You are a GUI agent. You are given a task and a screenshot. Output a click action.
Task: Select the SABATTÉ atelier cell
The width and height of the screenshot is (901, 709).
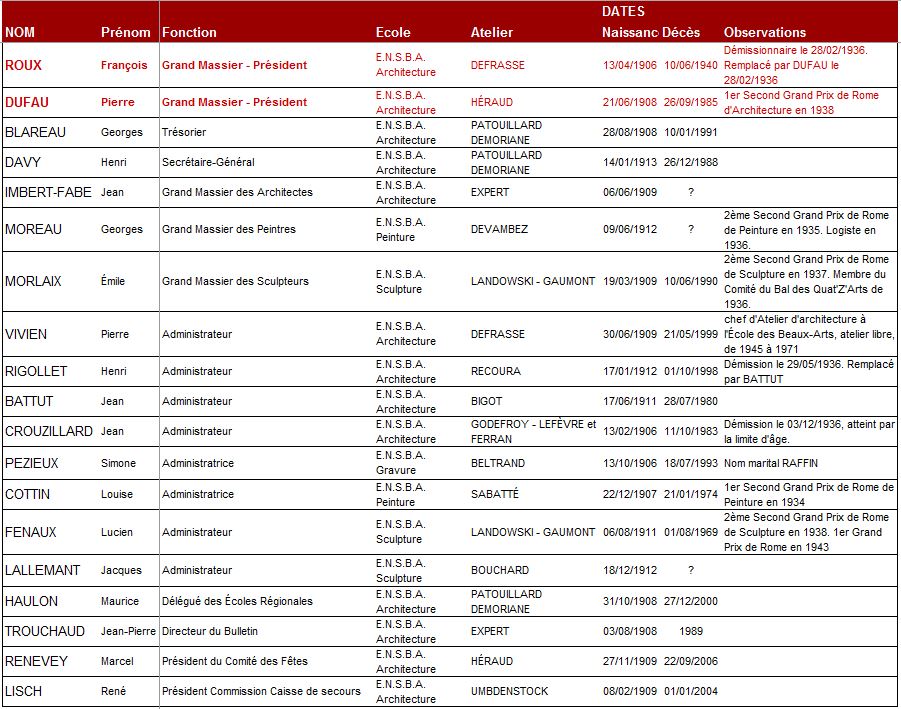click(x=494, y=494)
